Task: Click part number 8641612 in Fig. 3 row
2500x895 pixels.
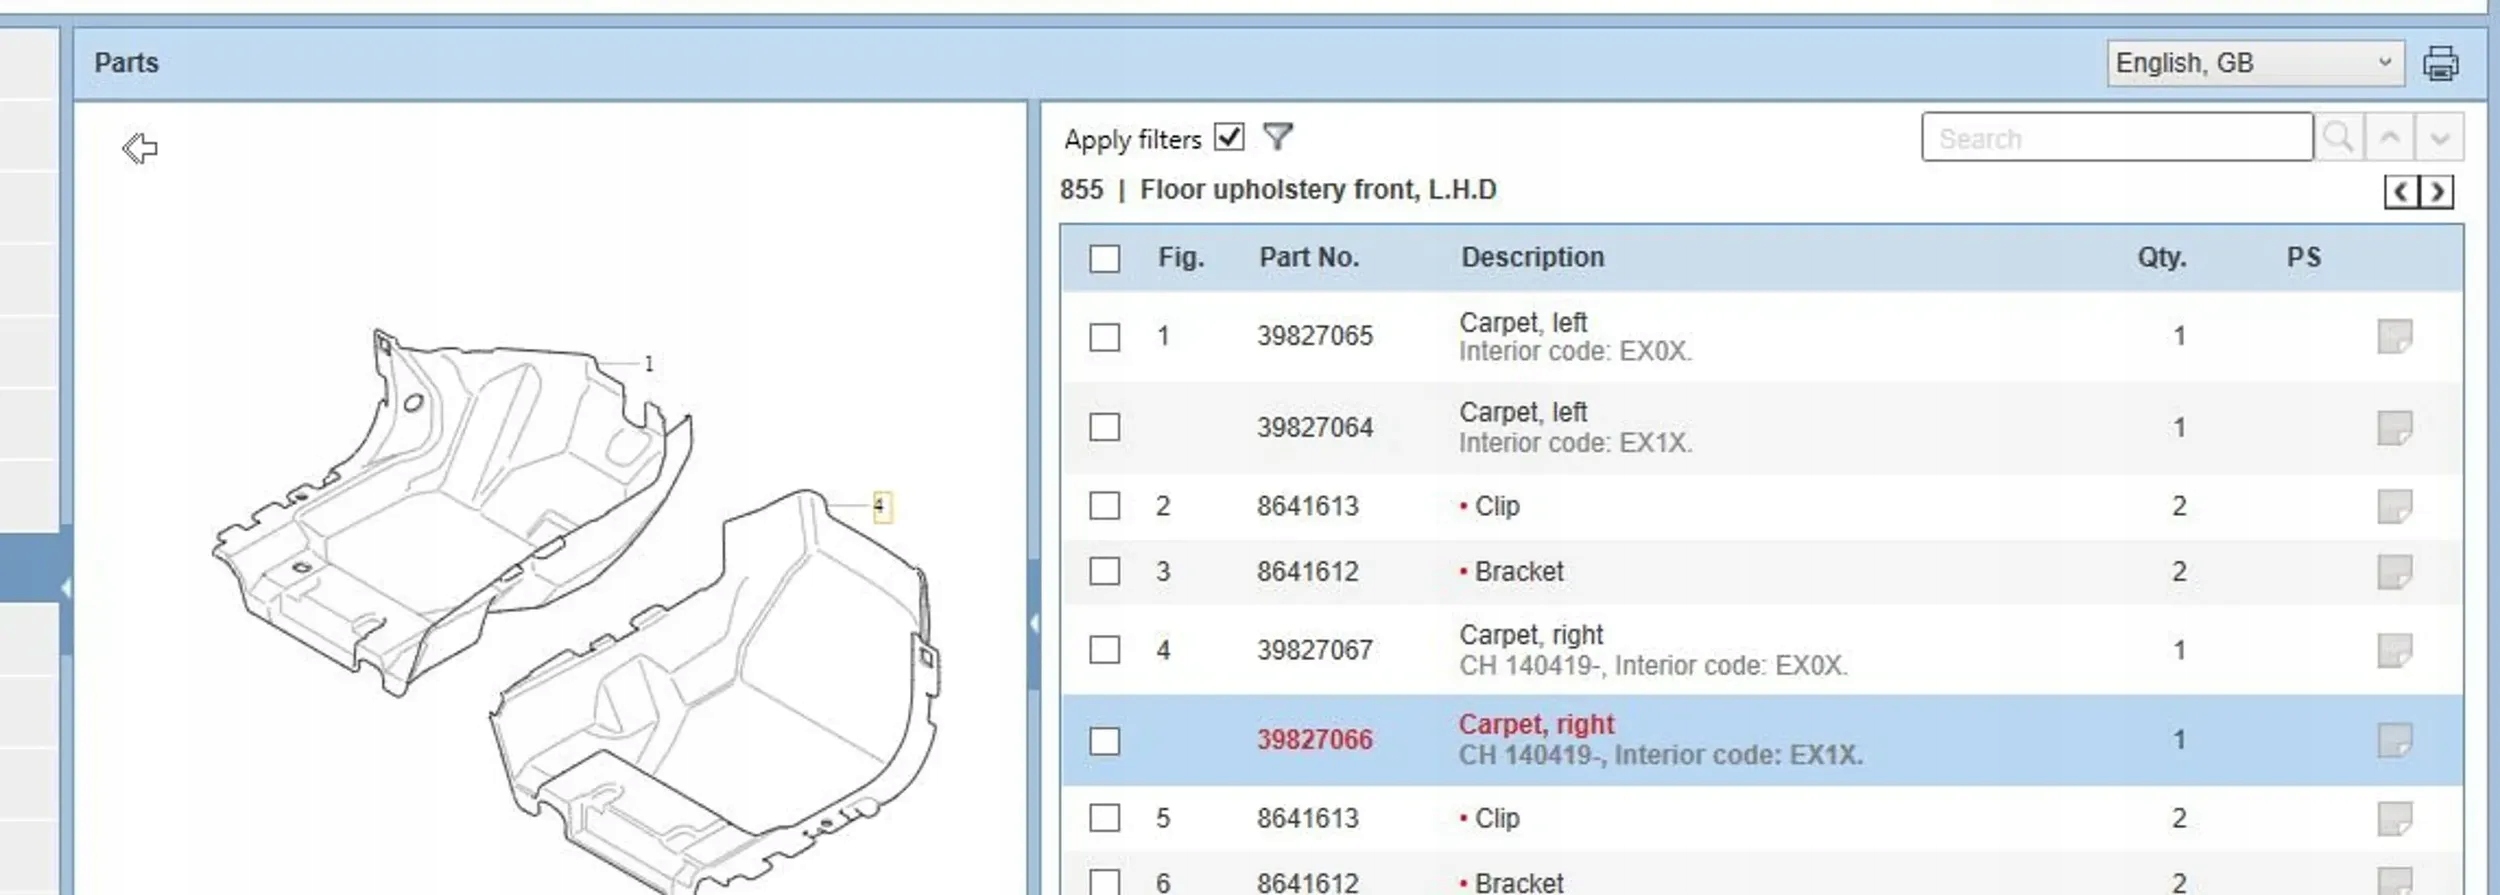Action: 1308,572
